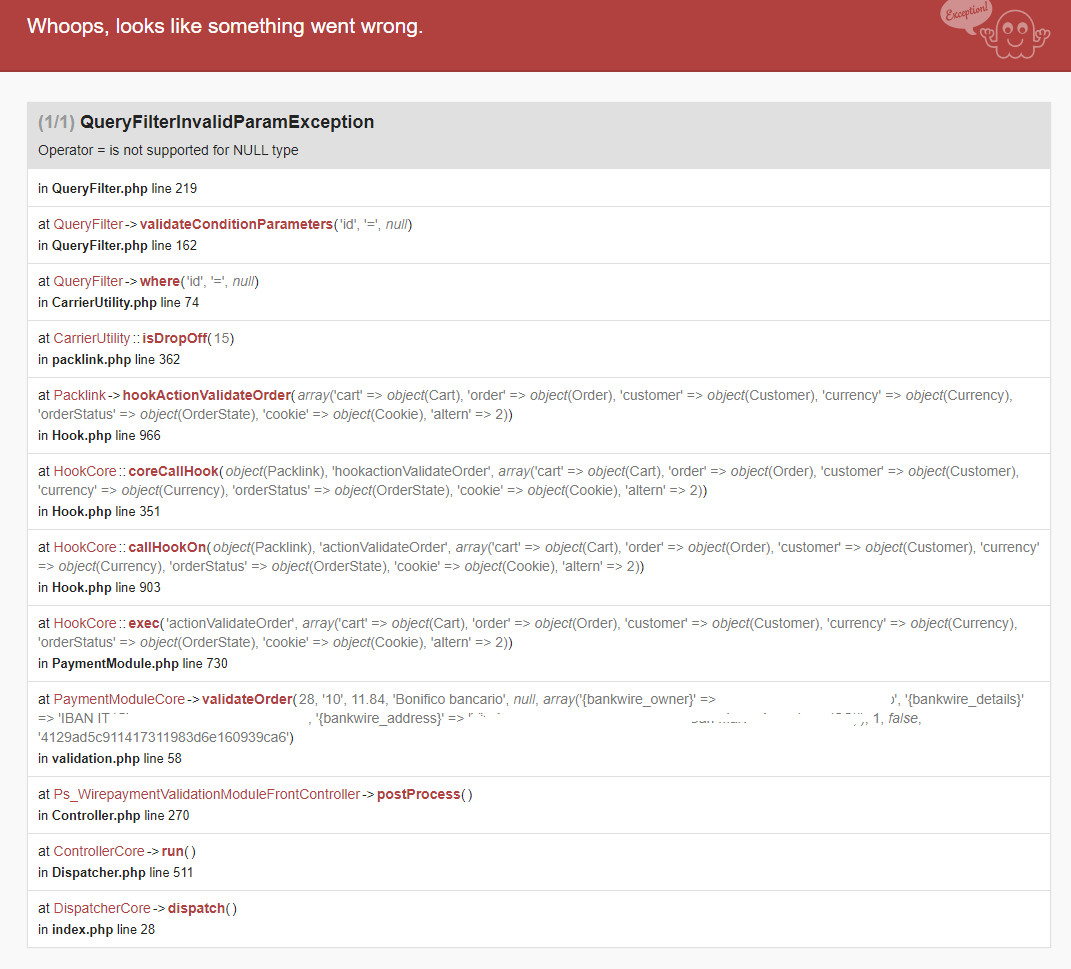Click the 'where' method name
Image resolution: width=1071 pixels, height=969 pixels.
point(160,281)
